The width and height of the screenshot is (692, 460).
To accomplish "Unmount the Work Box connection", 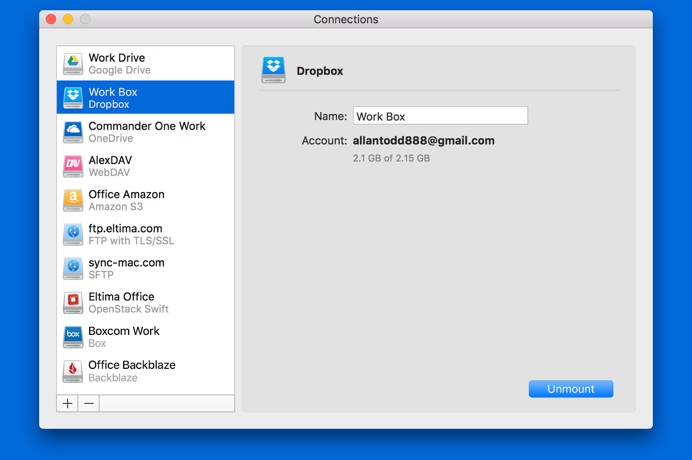I will (571, 389).
